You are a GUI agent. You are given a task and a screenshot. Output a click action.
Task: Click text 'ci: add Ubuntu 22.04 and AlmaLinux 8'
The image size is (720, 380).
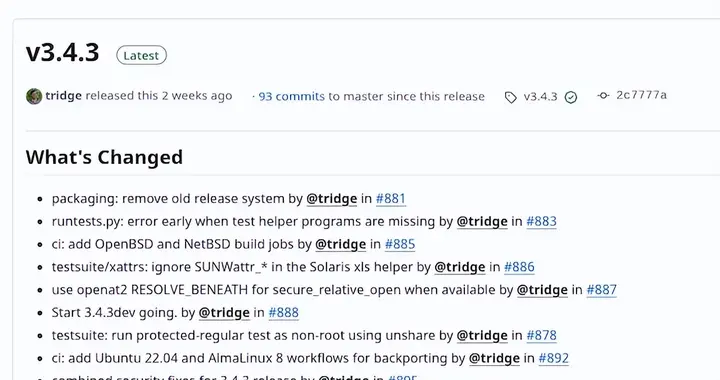[168, 358]
